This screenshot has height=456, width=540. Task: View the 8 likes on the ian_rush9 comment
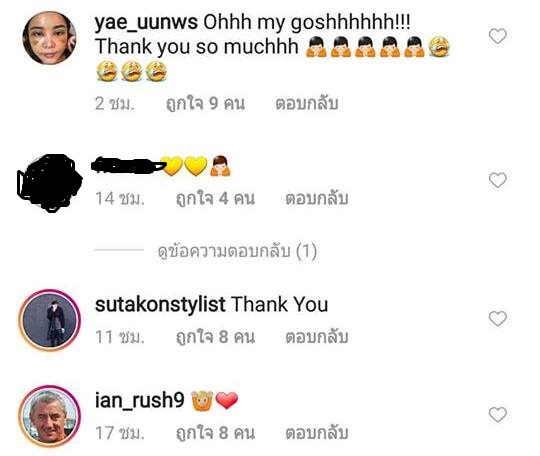[215, 433]
